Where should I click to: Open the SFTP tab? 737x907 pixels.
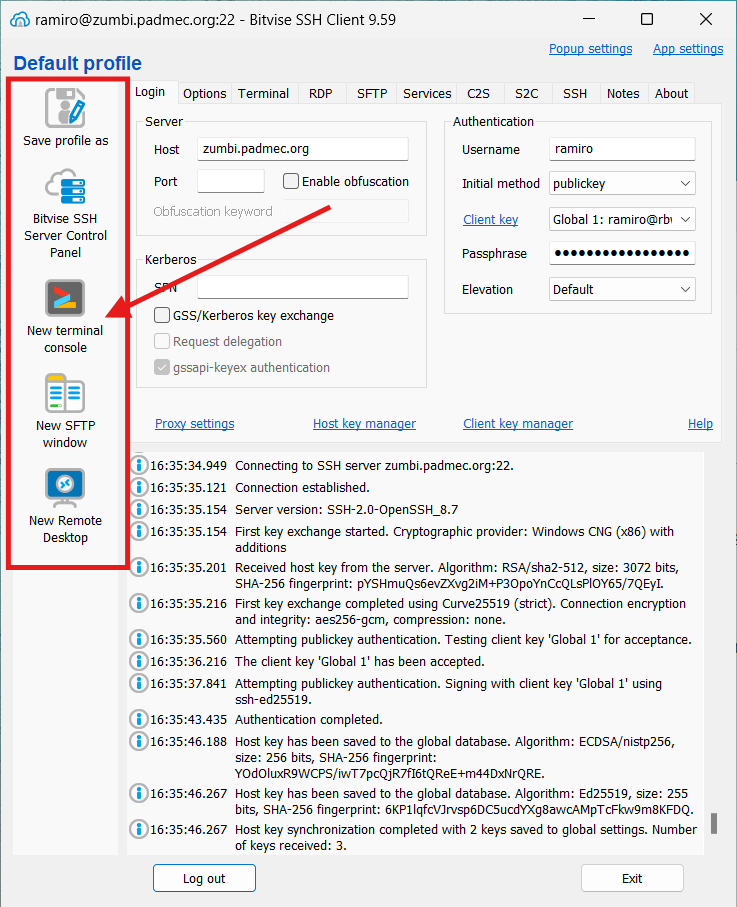tap(371, 94)
